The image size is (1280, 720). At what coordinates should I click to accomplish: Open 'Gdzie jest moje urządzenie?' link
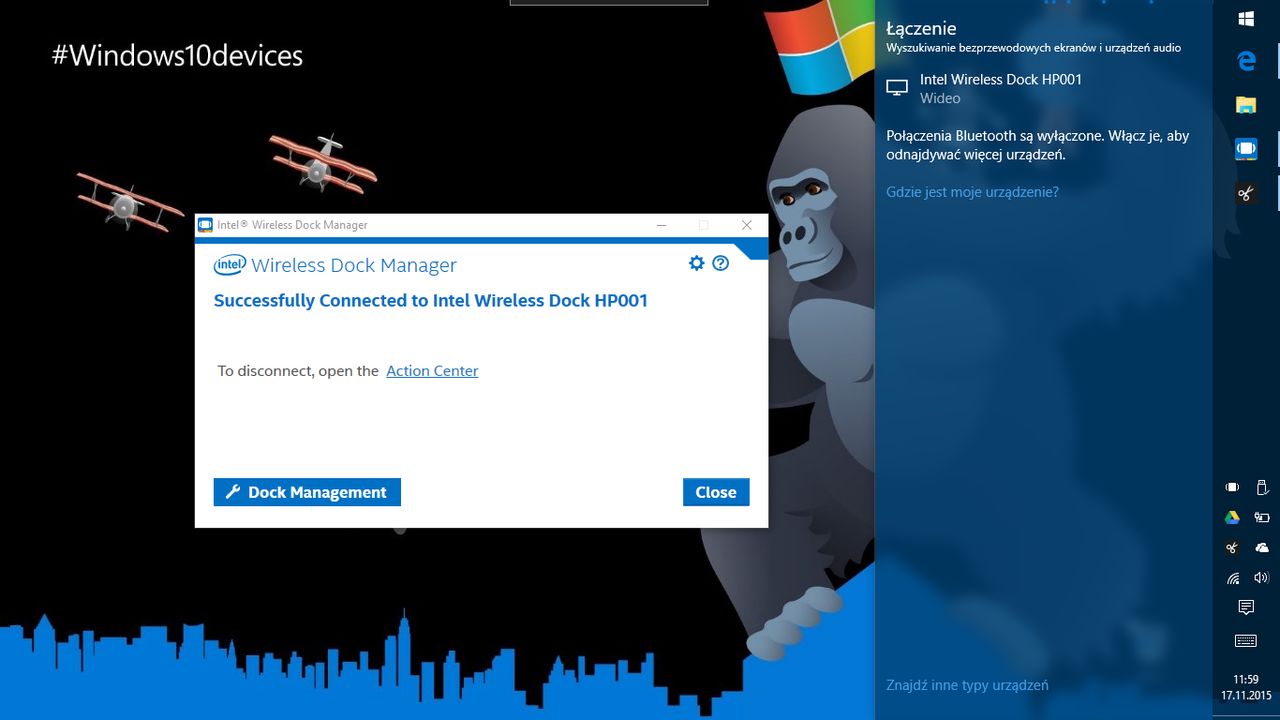click(972, 192)
